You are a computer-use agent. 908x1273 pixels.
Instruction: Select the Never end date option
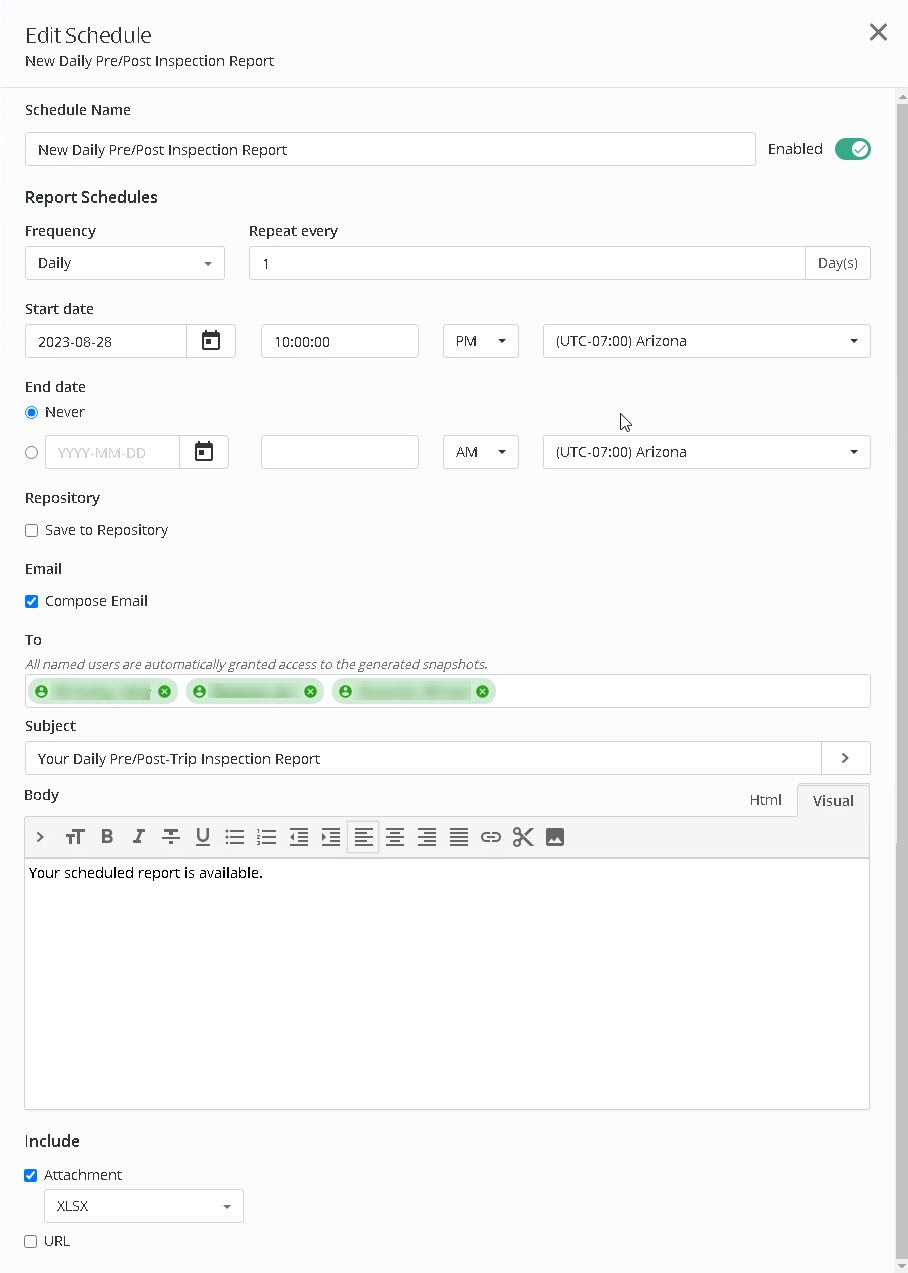pyautogui.click(x=32, y=413)
